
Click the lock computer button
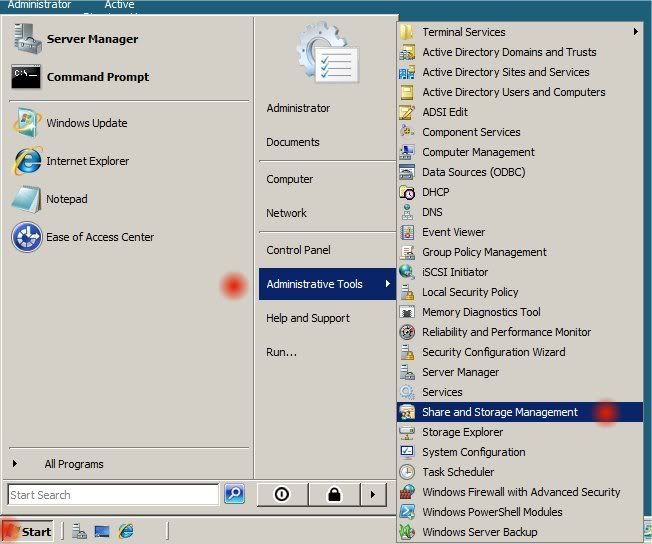[x=334, y=495]
